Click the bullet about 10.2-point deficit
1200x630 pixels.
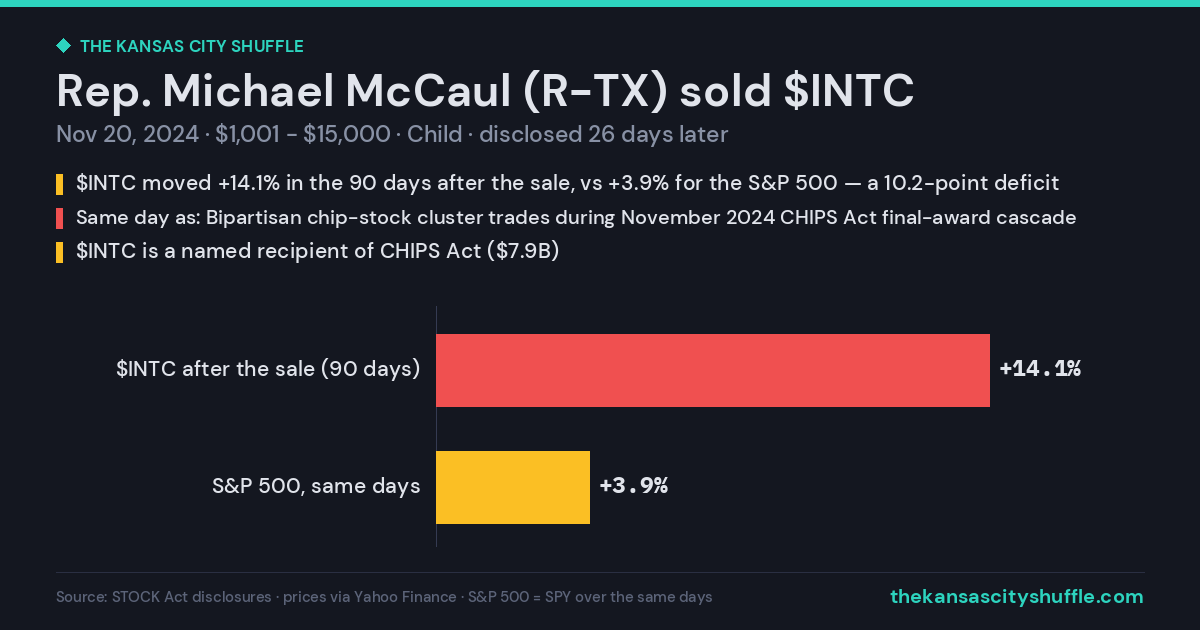pyautogui.click(x=567, y=184)
